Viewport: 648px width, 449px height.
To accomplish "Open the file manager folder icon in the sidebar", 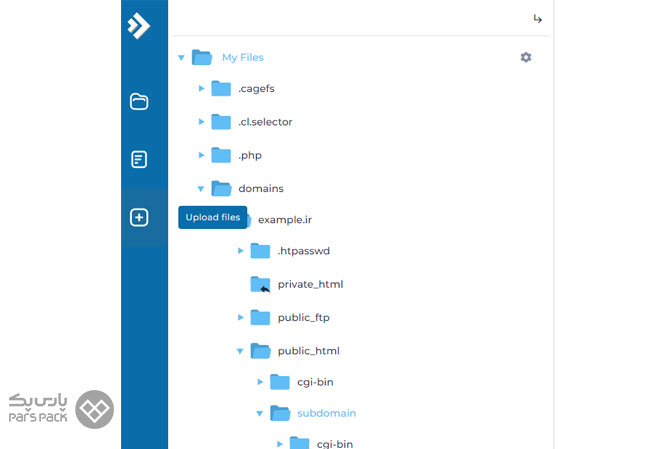I will [139, 101].
